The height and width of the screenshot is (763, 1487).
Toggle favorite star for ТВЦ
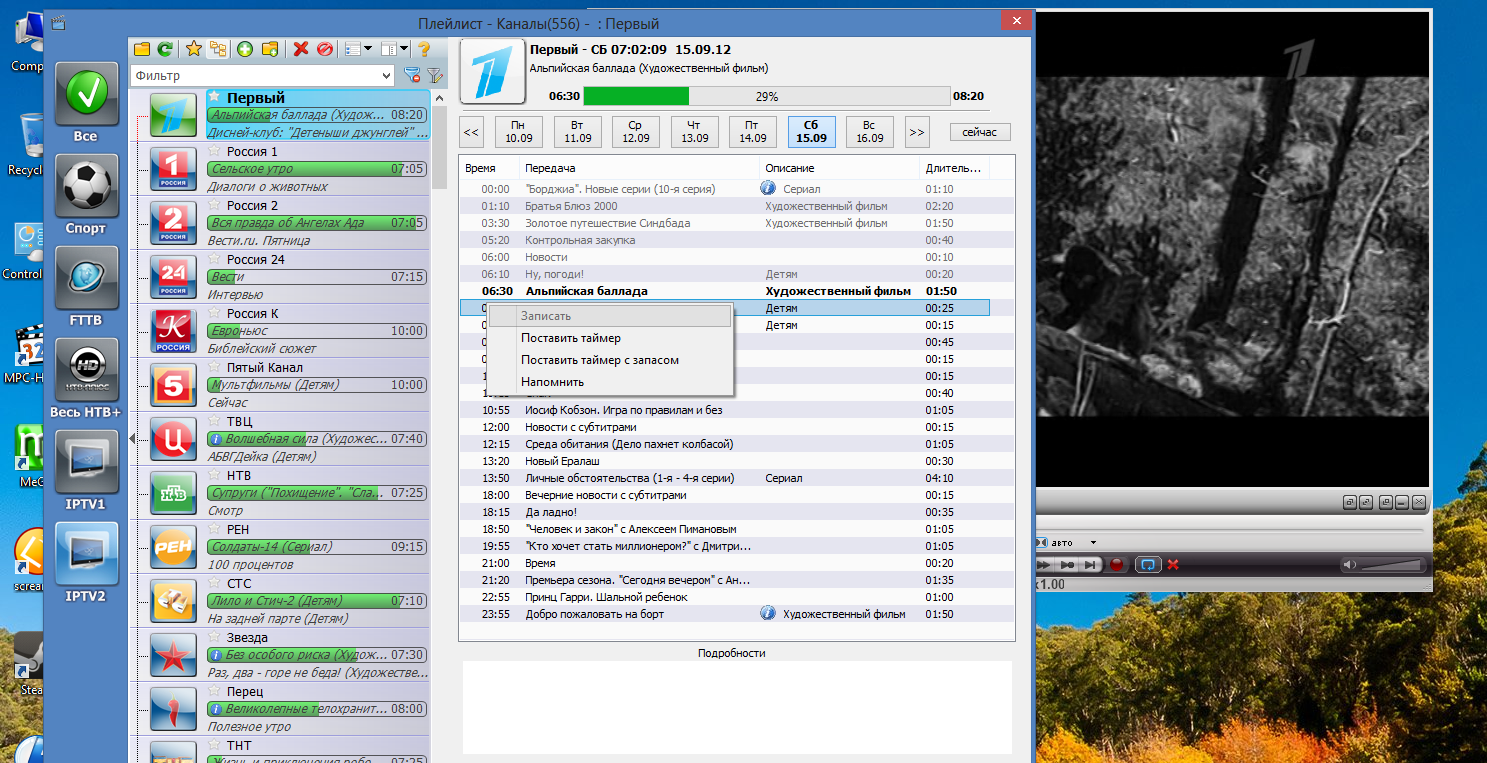point(214,421)
